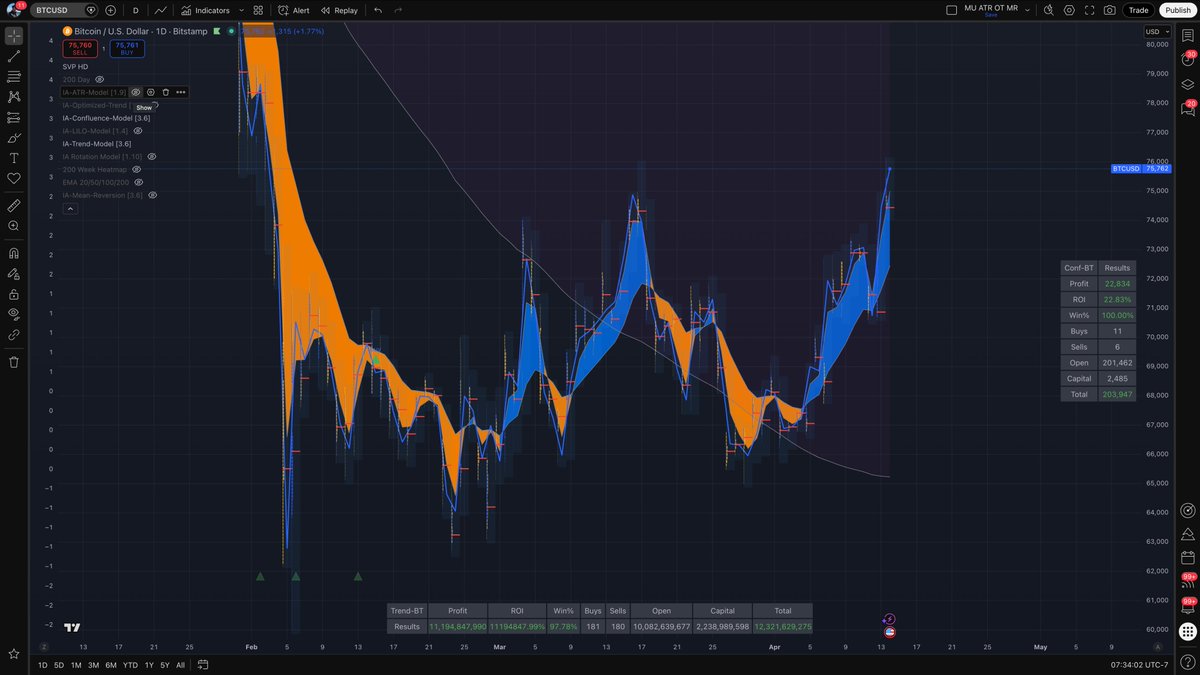Expand the layout management dropdown arrow
Viewport: 1200px width, 675px height.
[x=1027, y=10]
